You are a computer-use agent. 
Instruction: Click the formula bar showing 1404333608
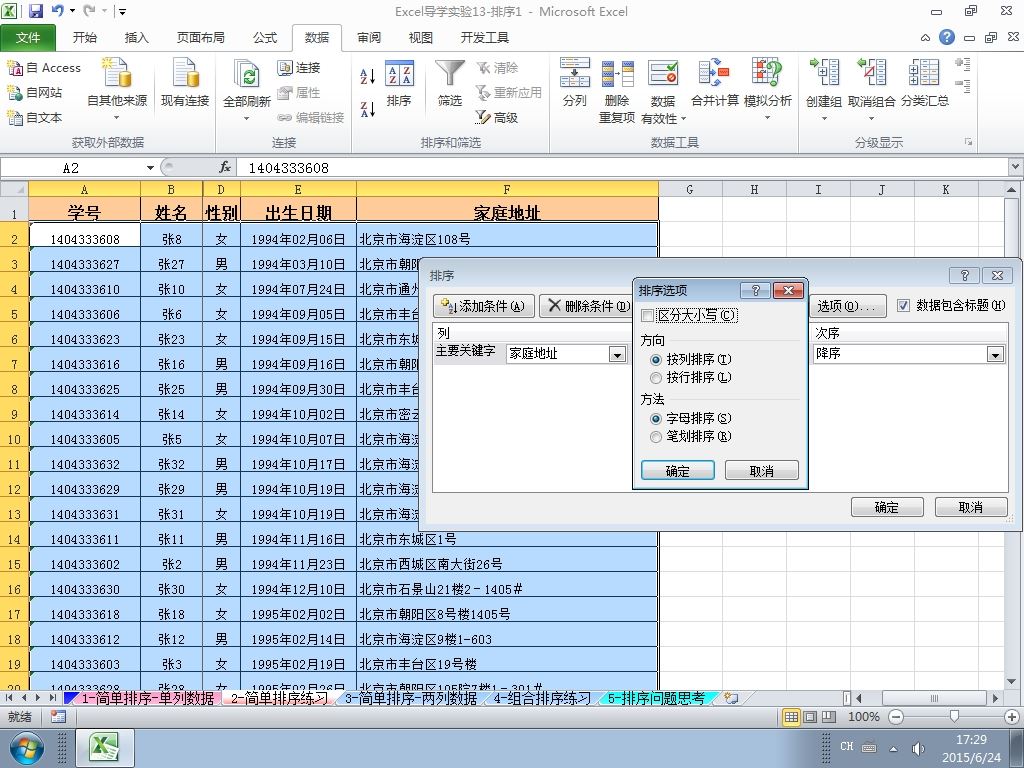point(621,168)
